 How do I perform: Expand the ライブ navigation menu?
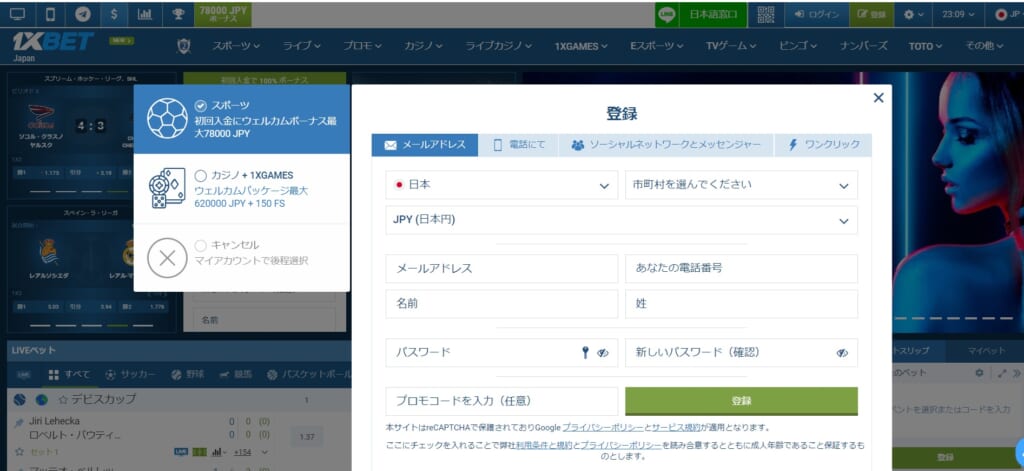[x=302, y=46]
